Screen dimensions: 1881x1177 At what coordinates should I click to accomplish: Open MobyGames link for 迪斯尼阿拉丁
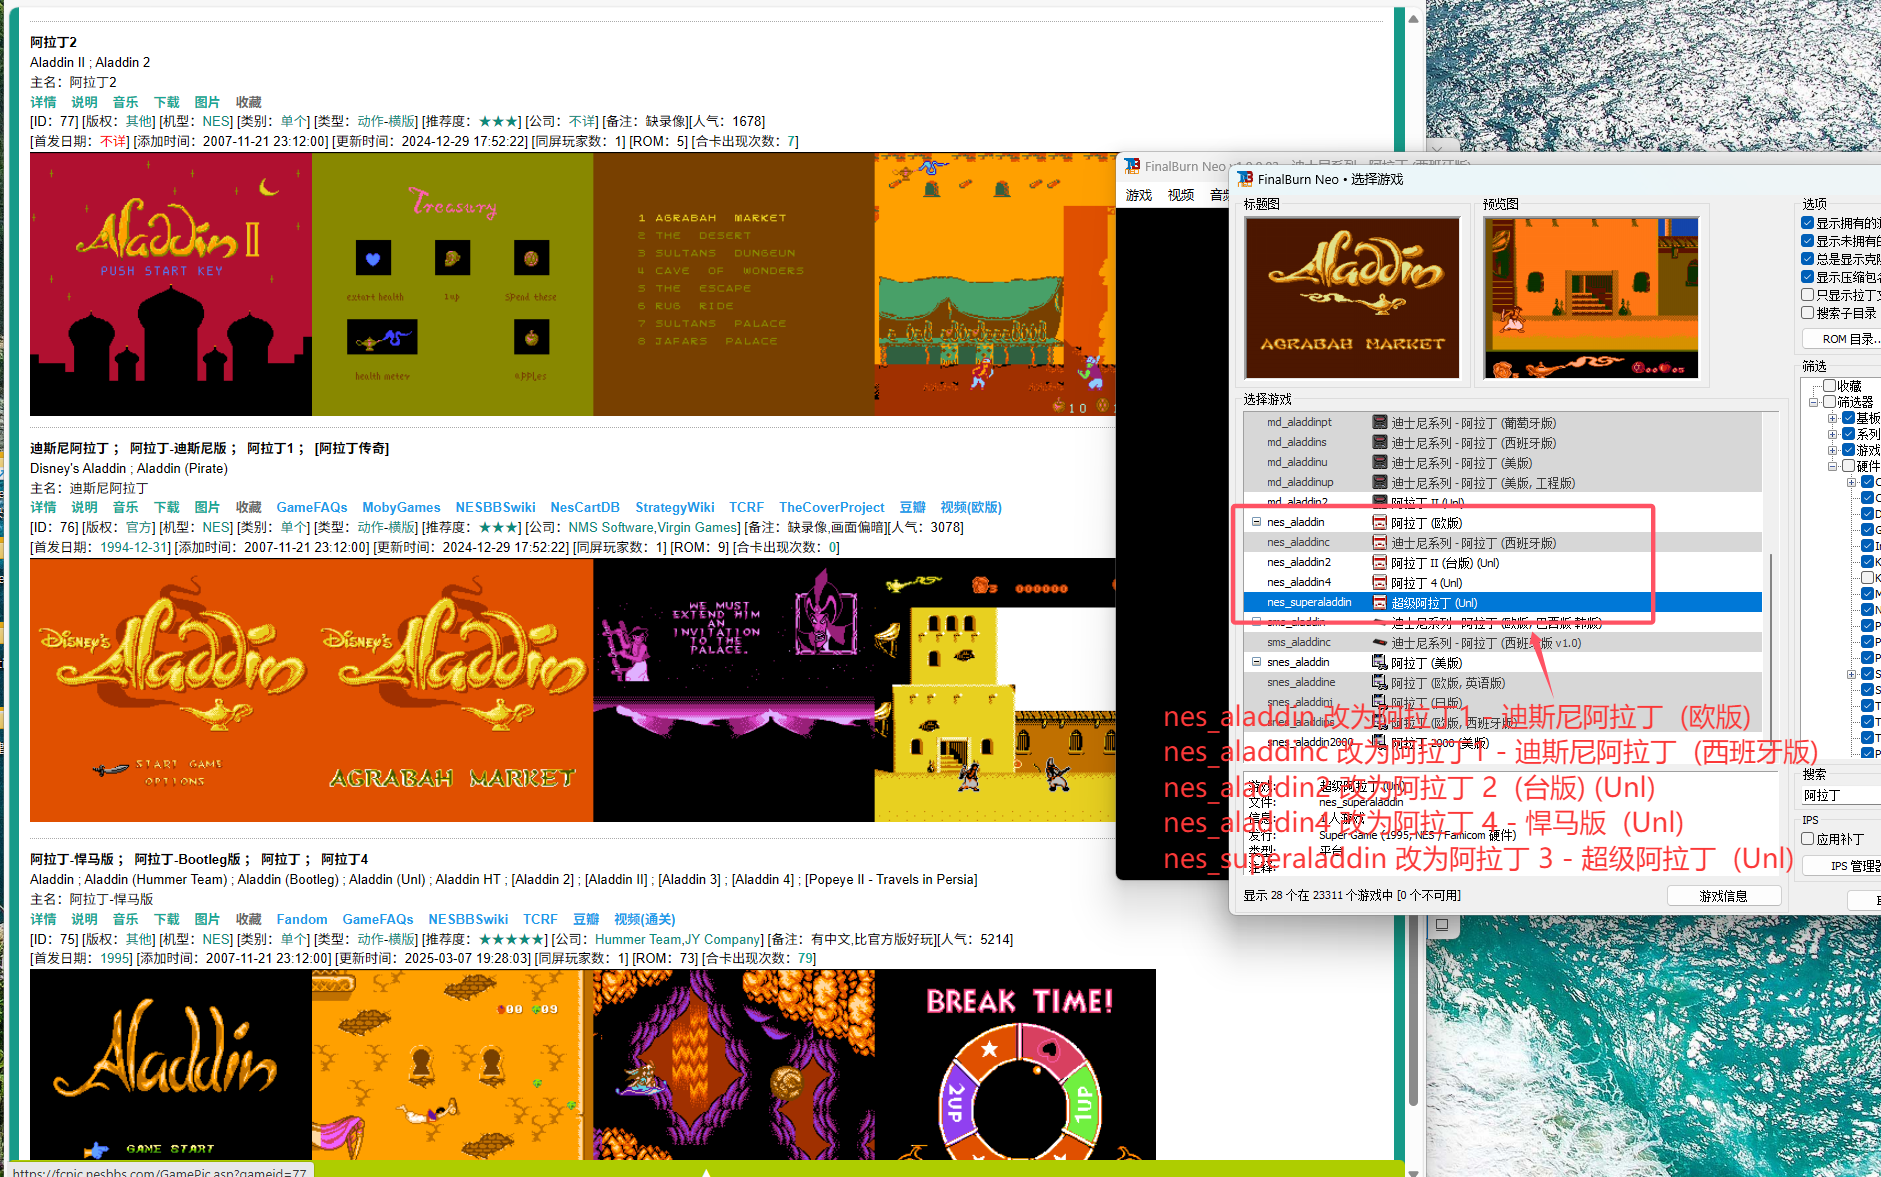pos(401,508)
